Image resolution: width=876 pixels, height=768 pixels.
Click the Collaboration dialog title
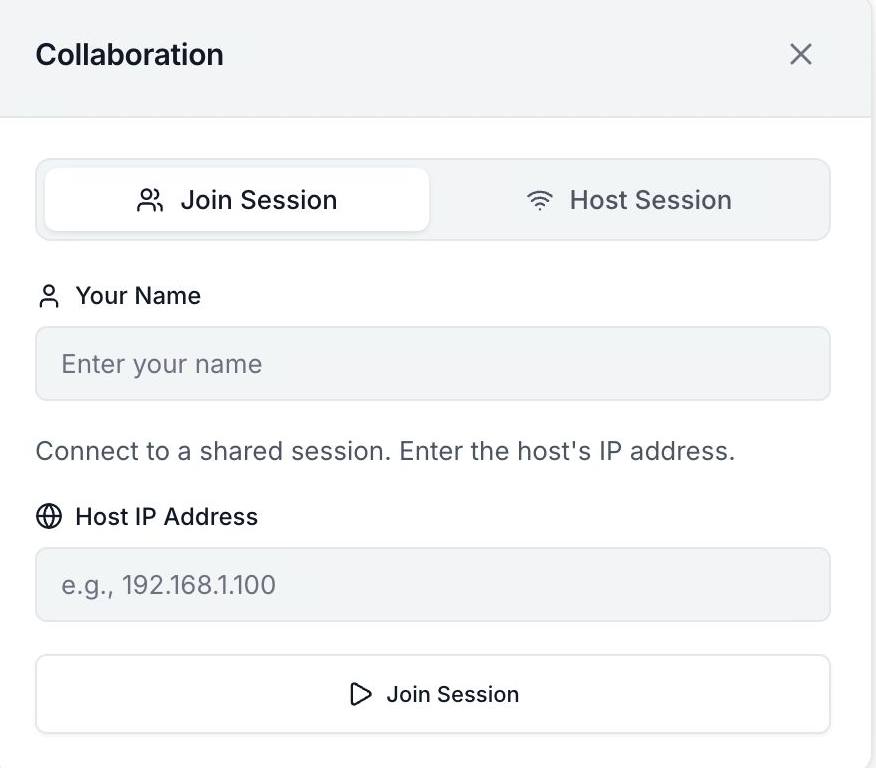click(129, 54)
